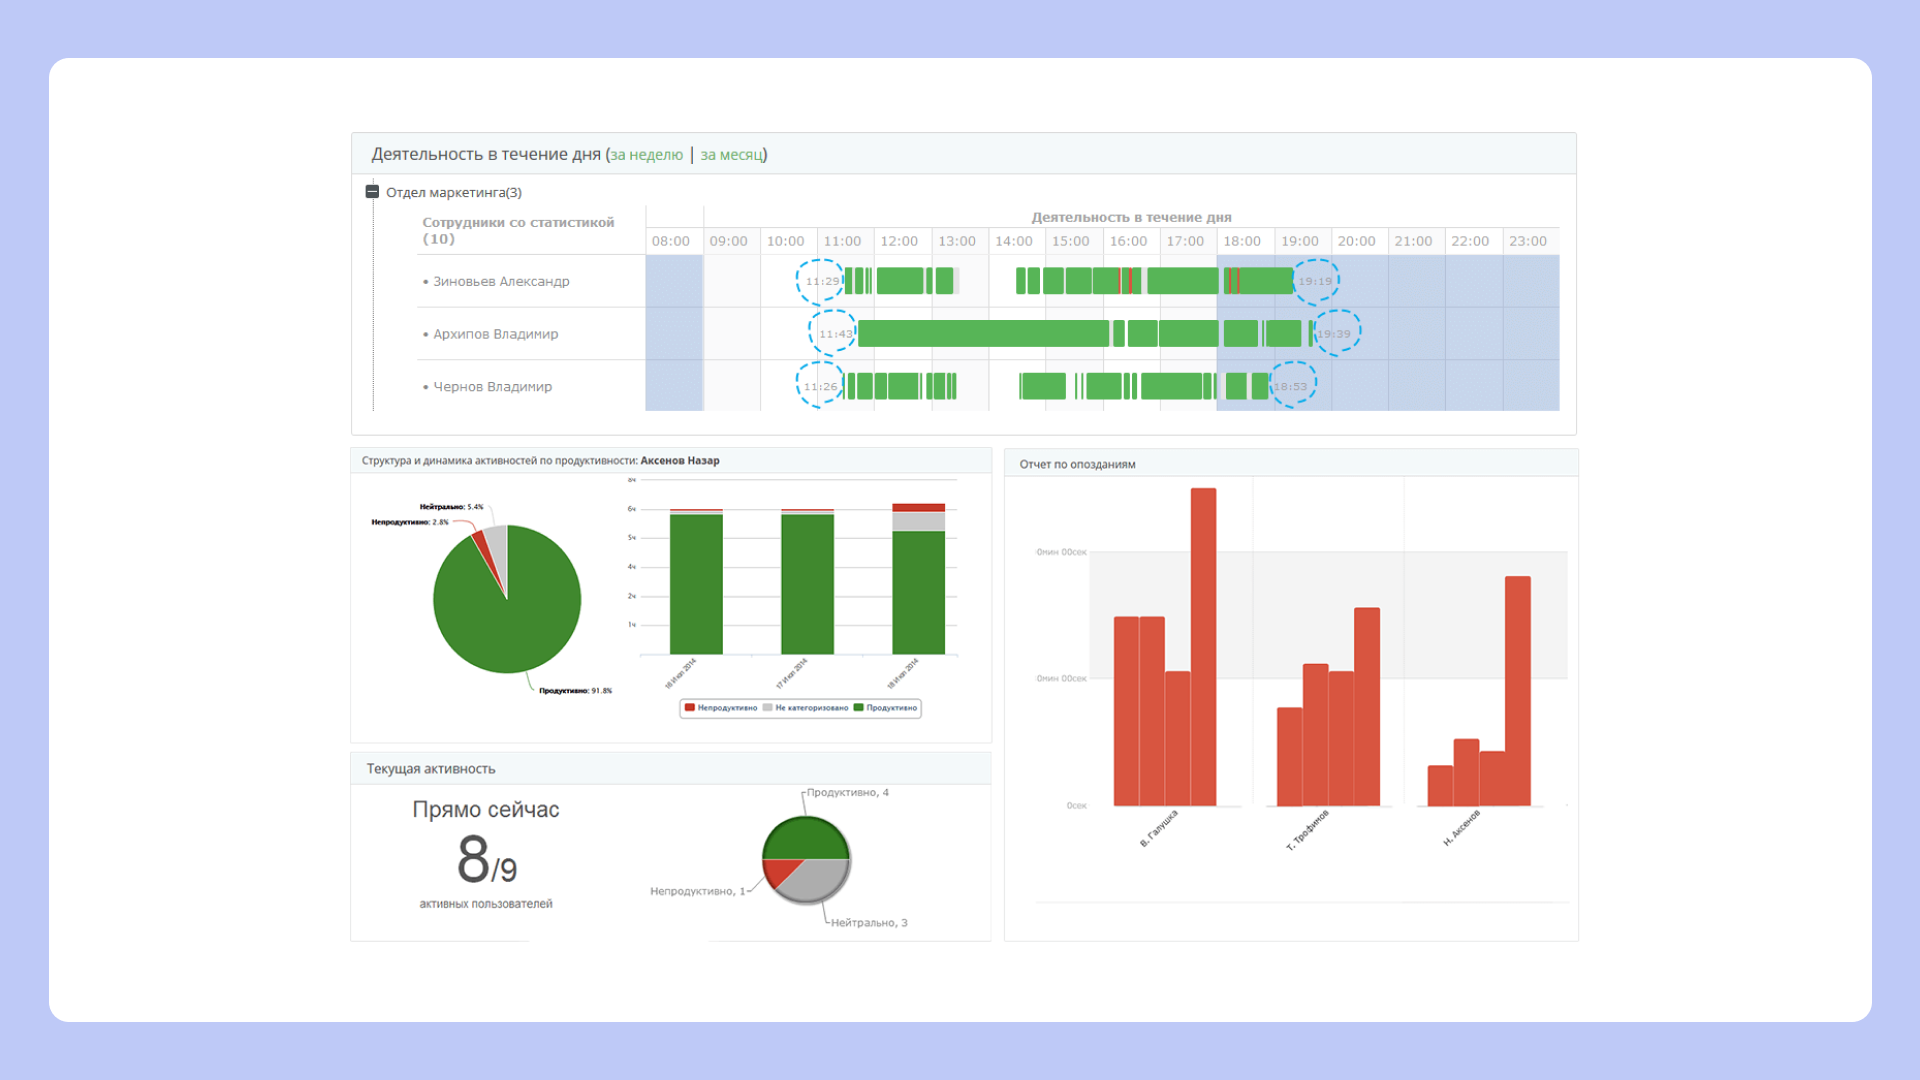
Task: Click the 14:00 column header
Action: point(1014,242)
